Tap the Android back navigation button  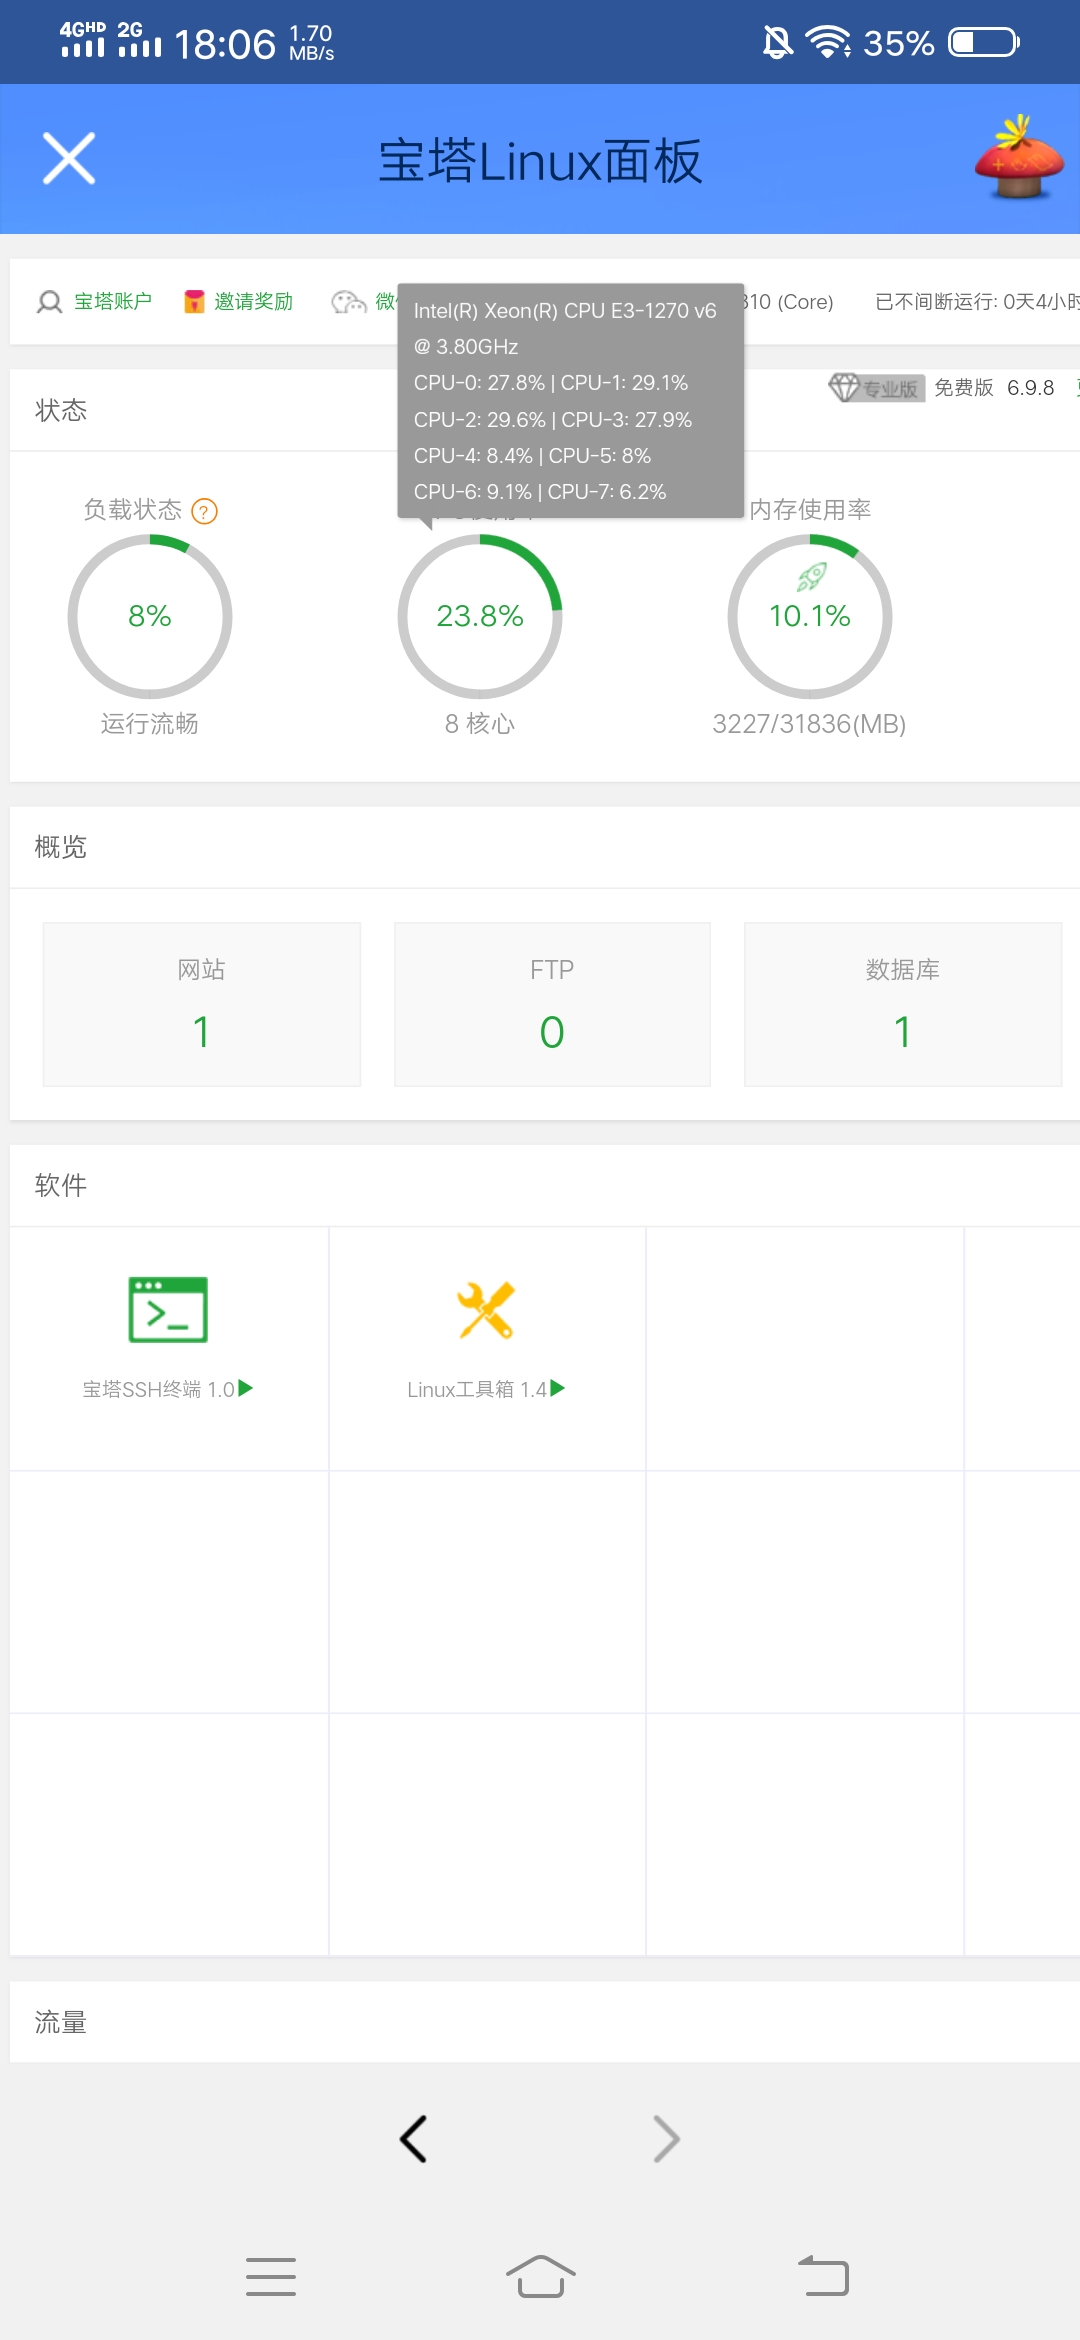823,2276
